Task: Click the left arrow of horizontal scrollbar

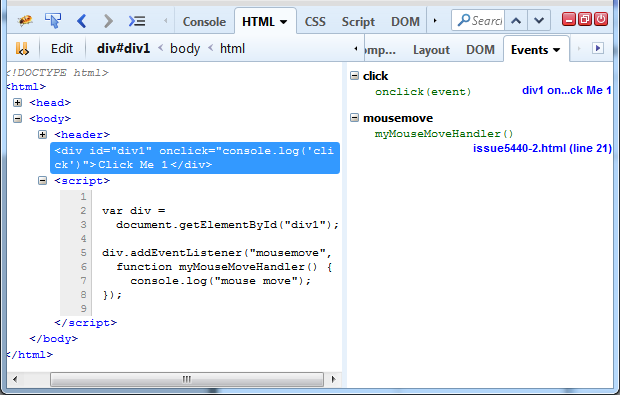Action: tap(15, 380)
